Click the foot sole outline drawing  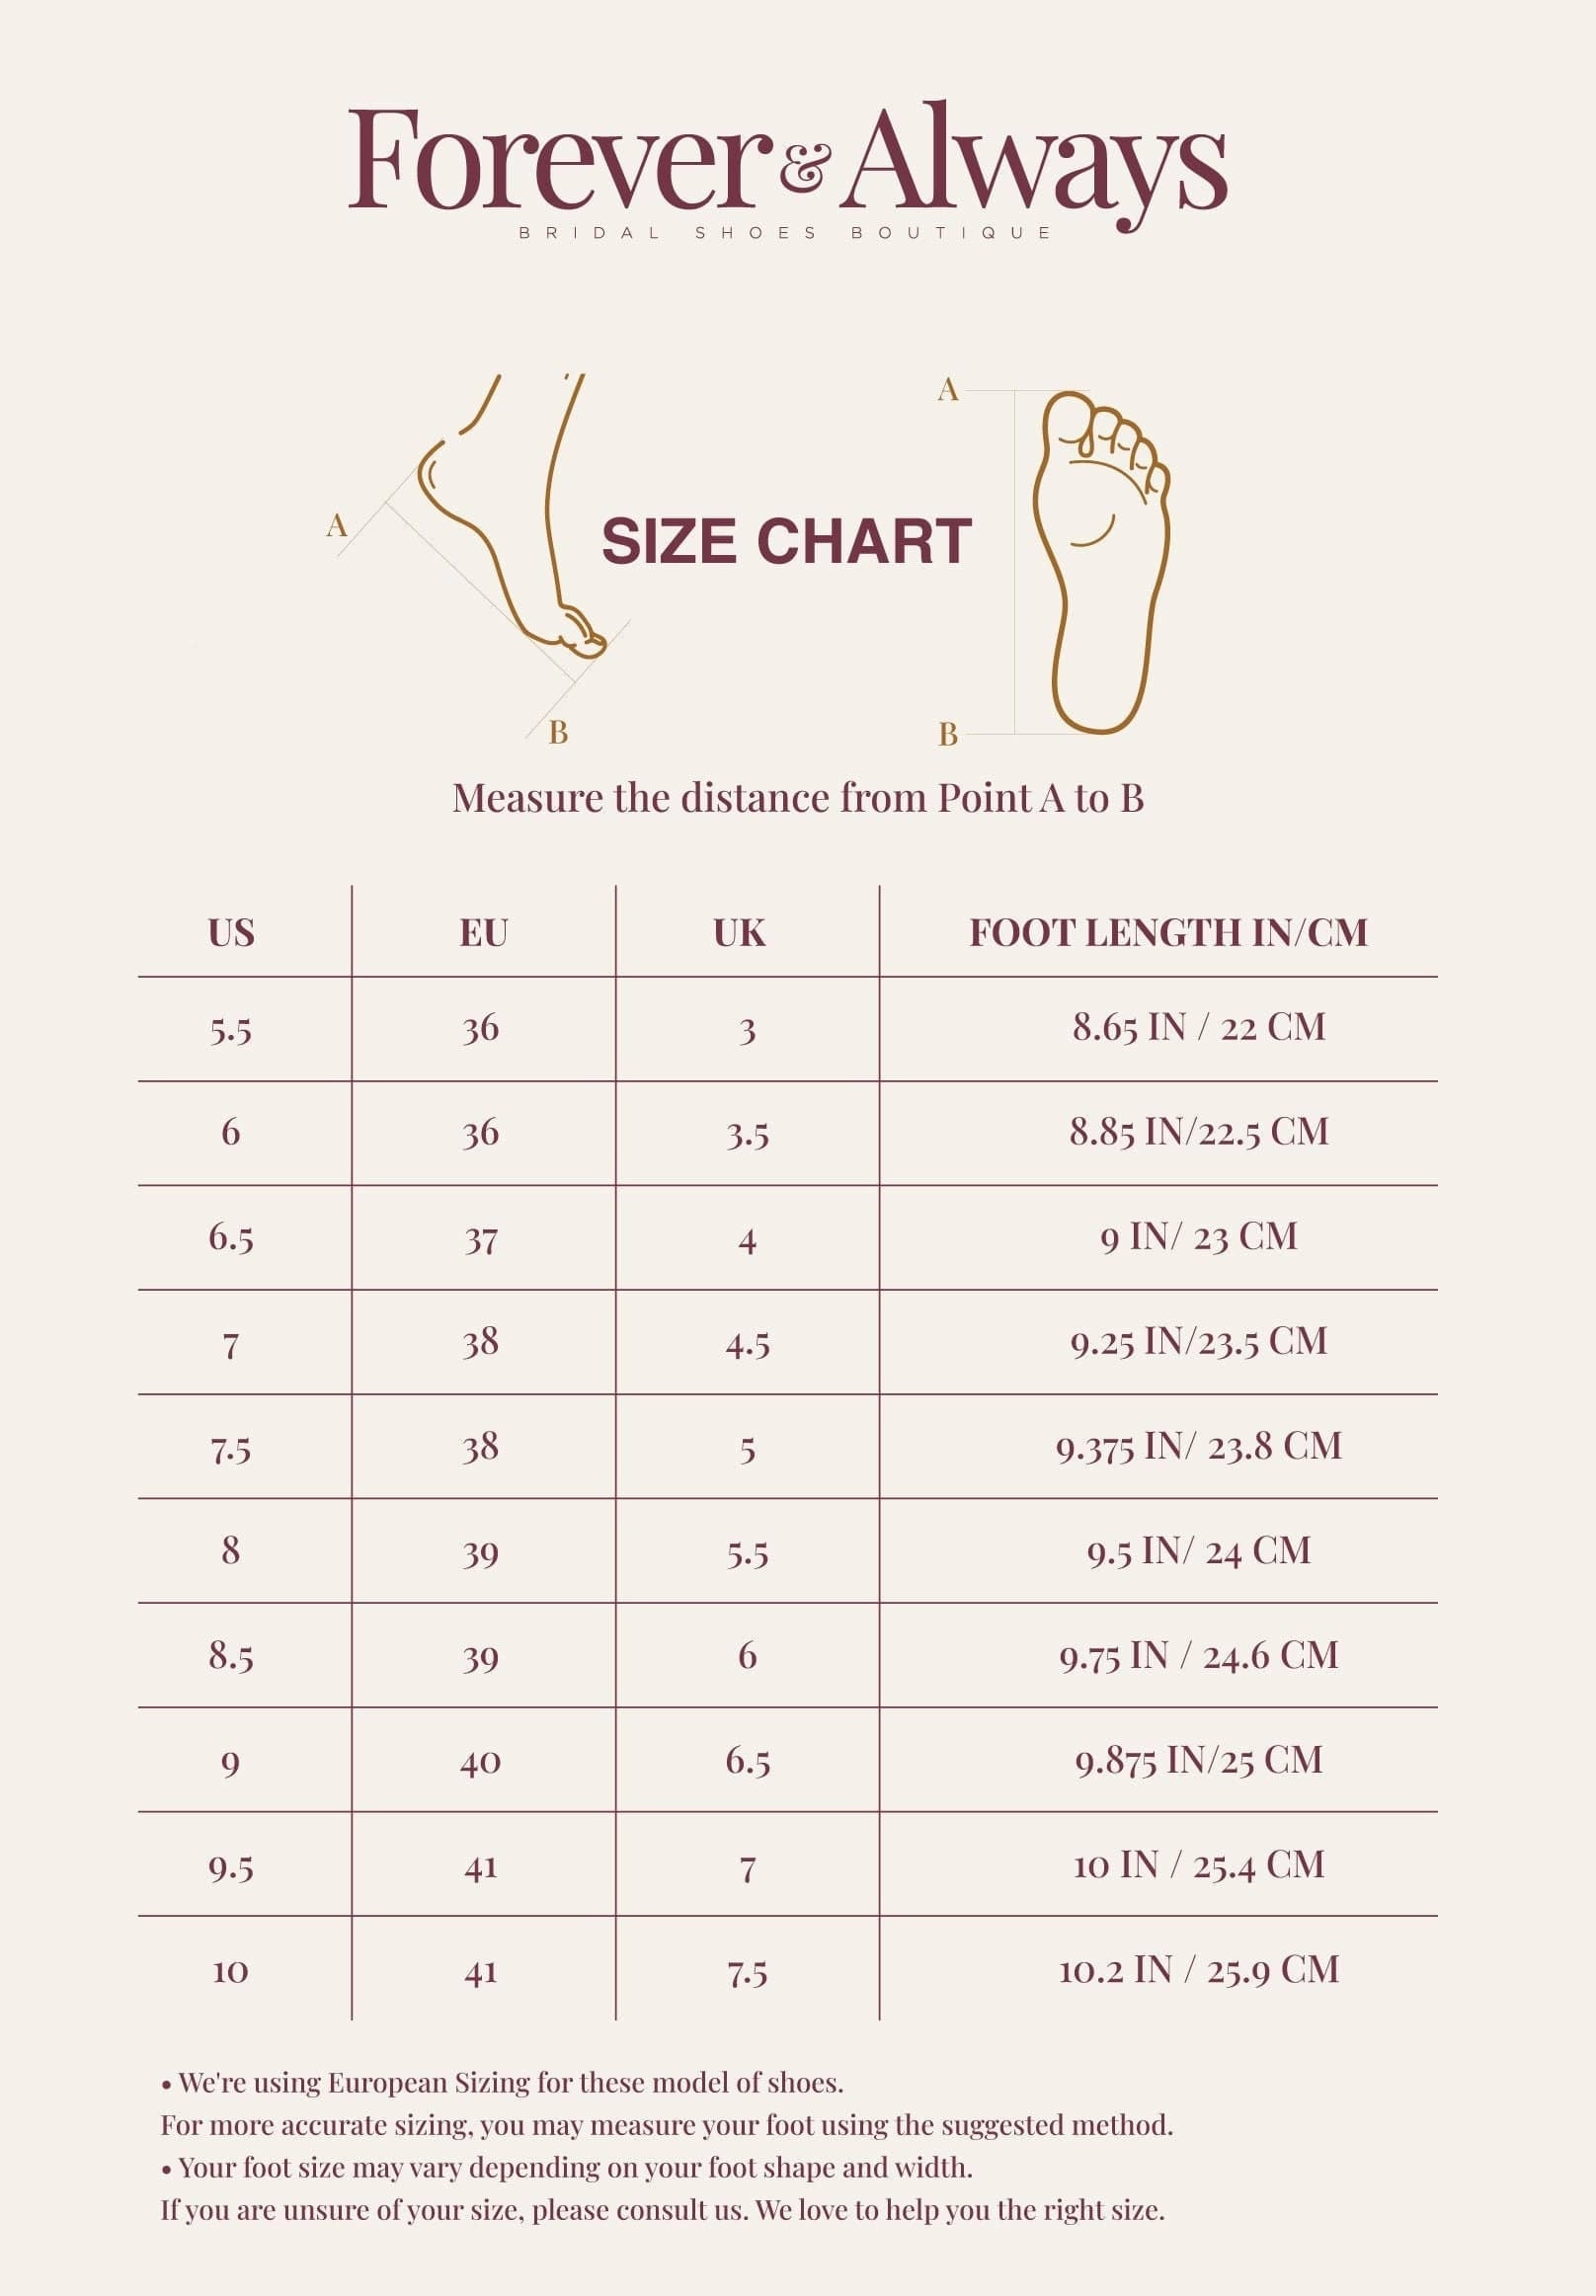pos(1100,560)
